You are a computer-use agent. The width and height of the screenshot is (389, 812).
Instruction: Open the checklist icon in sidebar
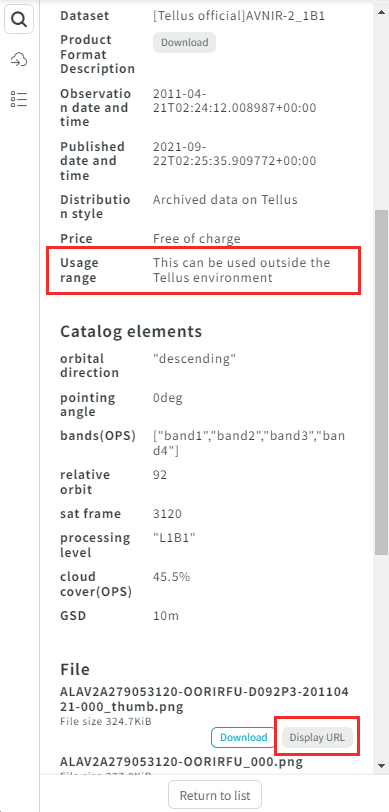19,99
